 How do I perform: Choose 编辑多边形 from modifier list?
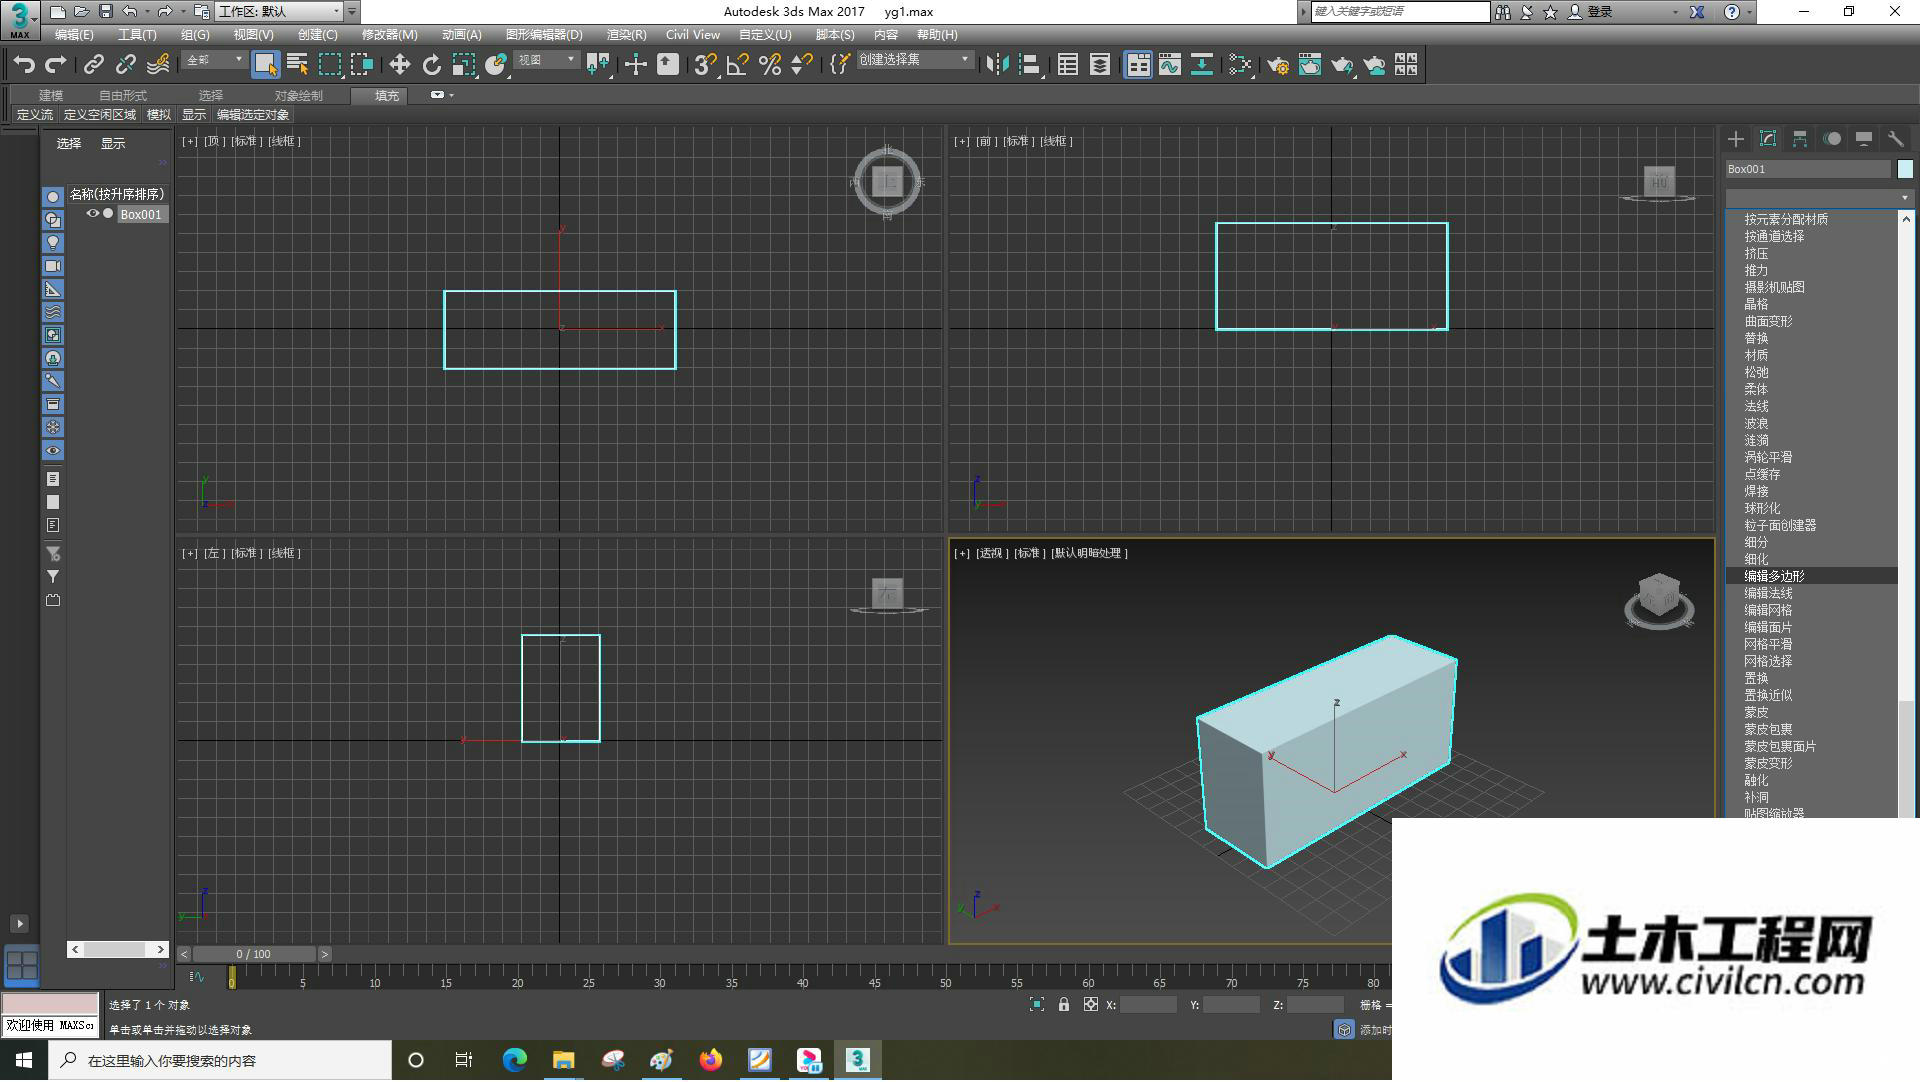point(1811,576)
